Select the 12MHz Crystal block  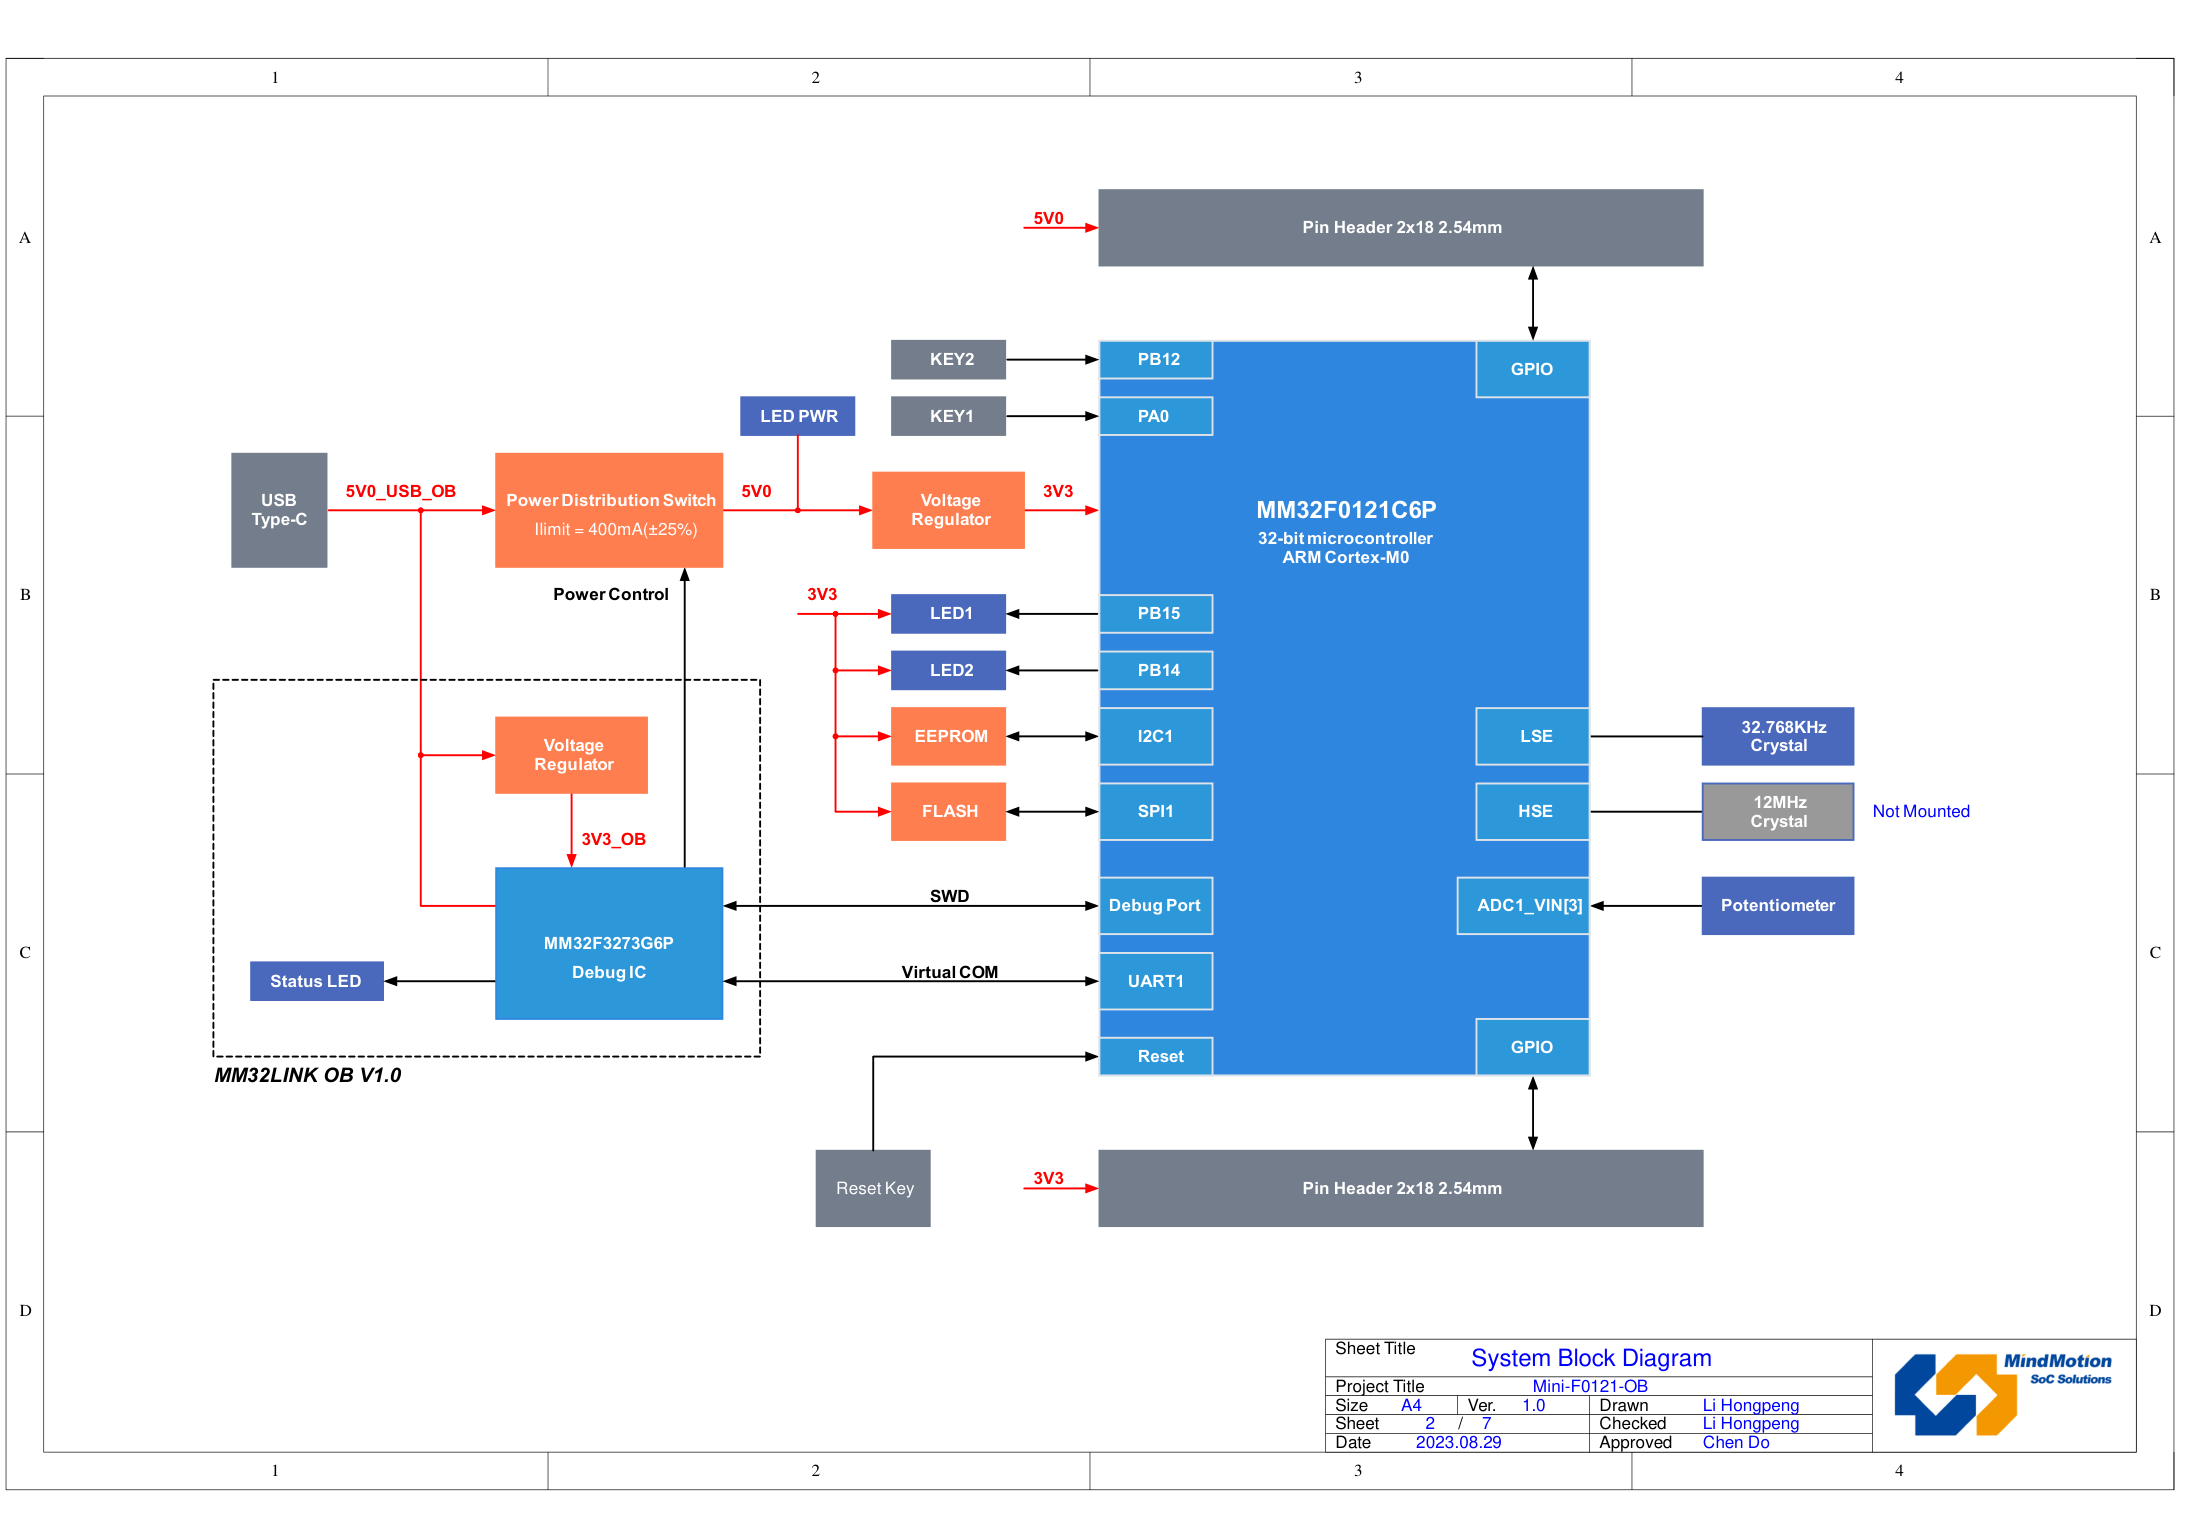click(1777, 811)
